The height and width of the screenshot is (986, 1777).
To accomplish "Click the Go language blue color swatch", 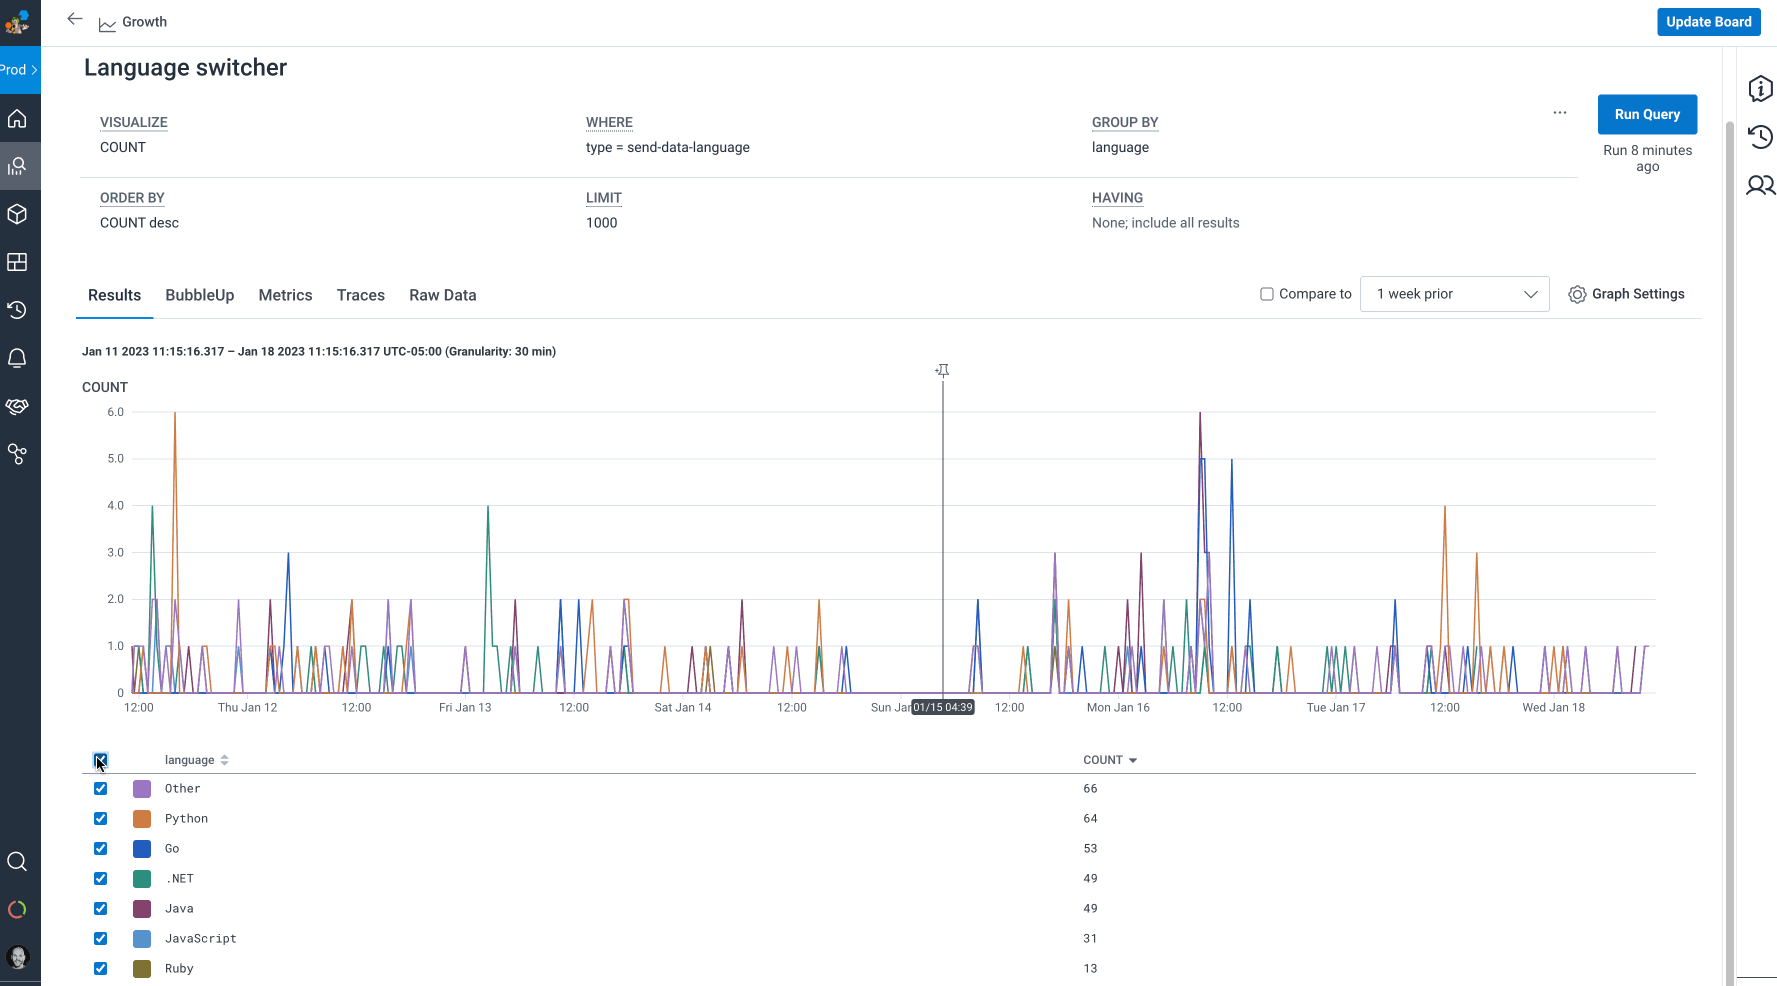I will click(x=142, y=849).
